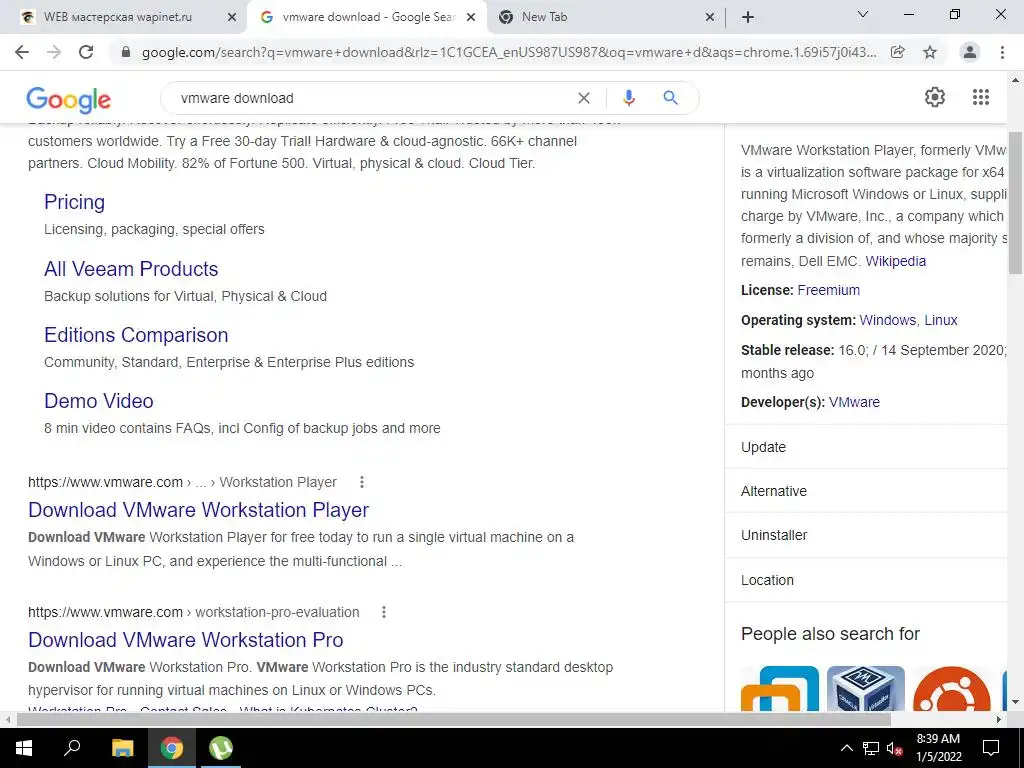Open the Windows Start menu

click(x=24, y=748)
